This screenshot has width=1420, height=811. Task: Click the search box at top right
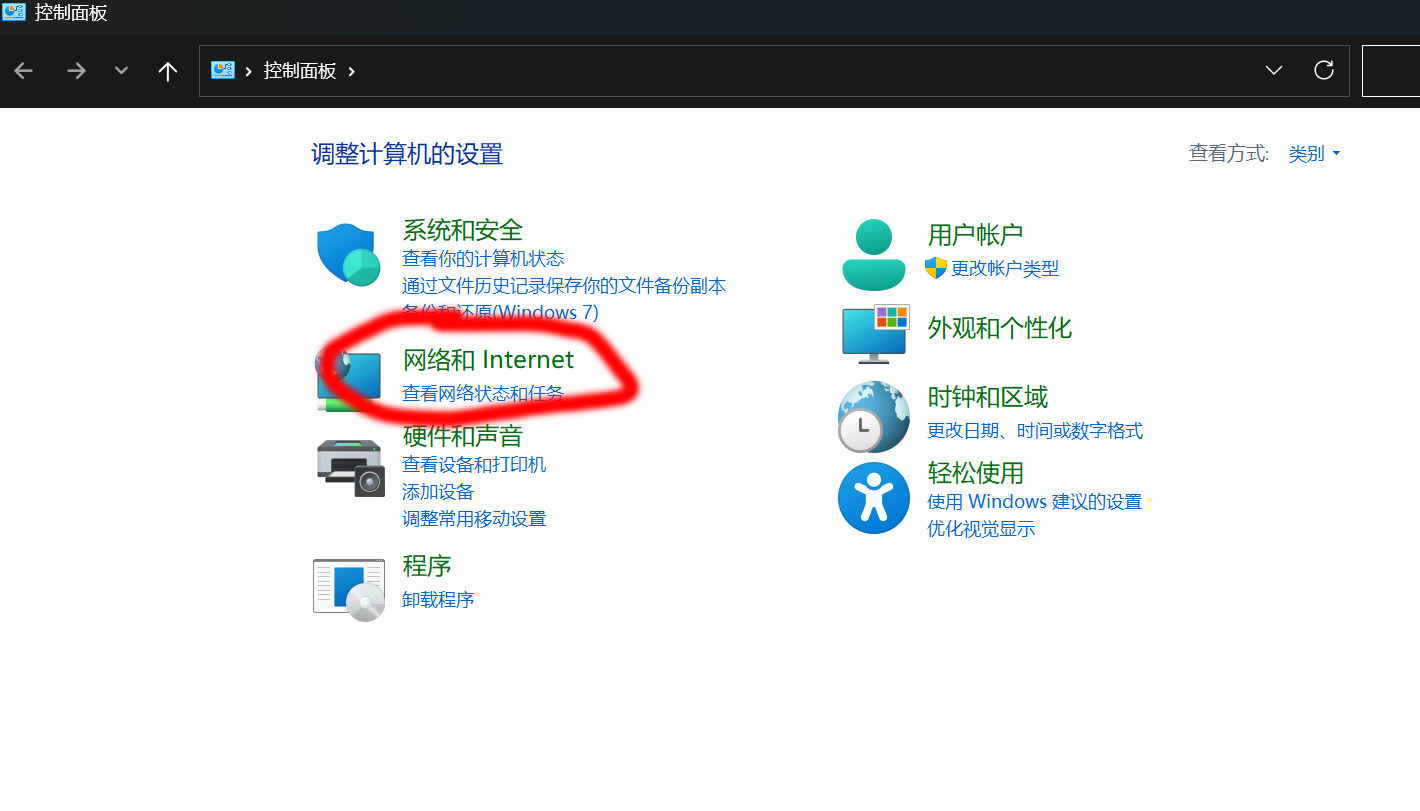tap(1392, 71)
